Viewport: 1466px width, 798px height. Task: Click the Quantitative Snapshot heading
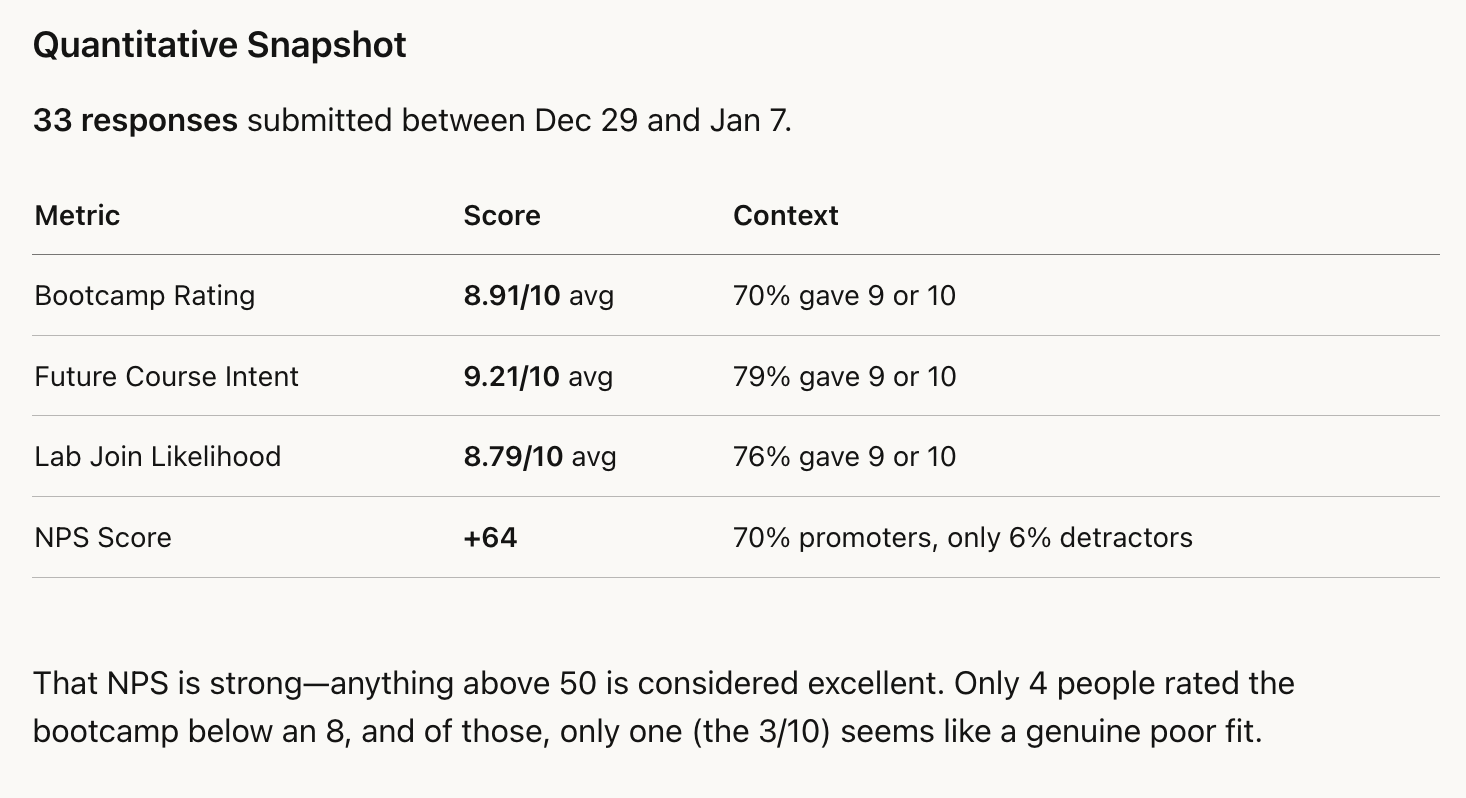pyautogui.click(x=220, y=46)
